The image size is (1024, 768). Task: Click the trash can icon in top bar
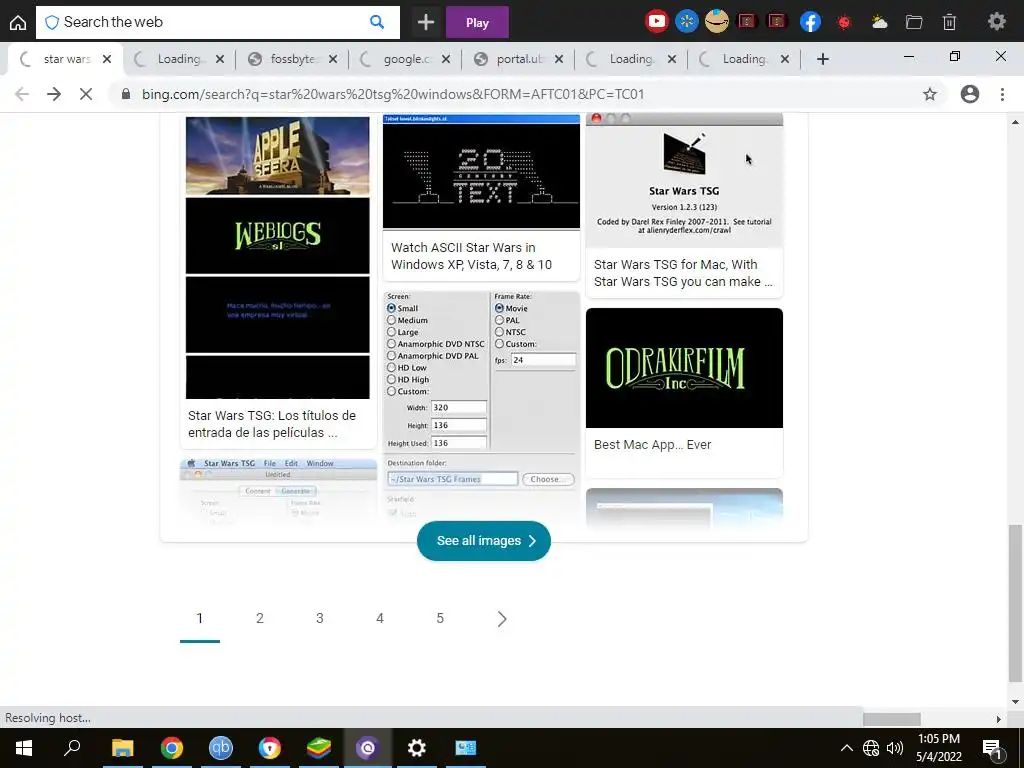pyautogui.click(x=950, y=22)
